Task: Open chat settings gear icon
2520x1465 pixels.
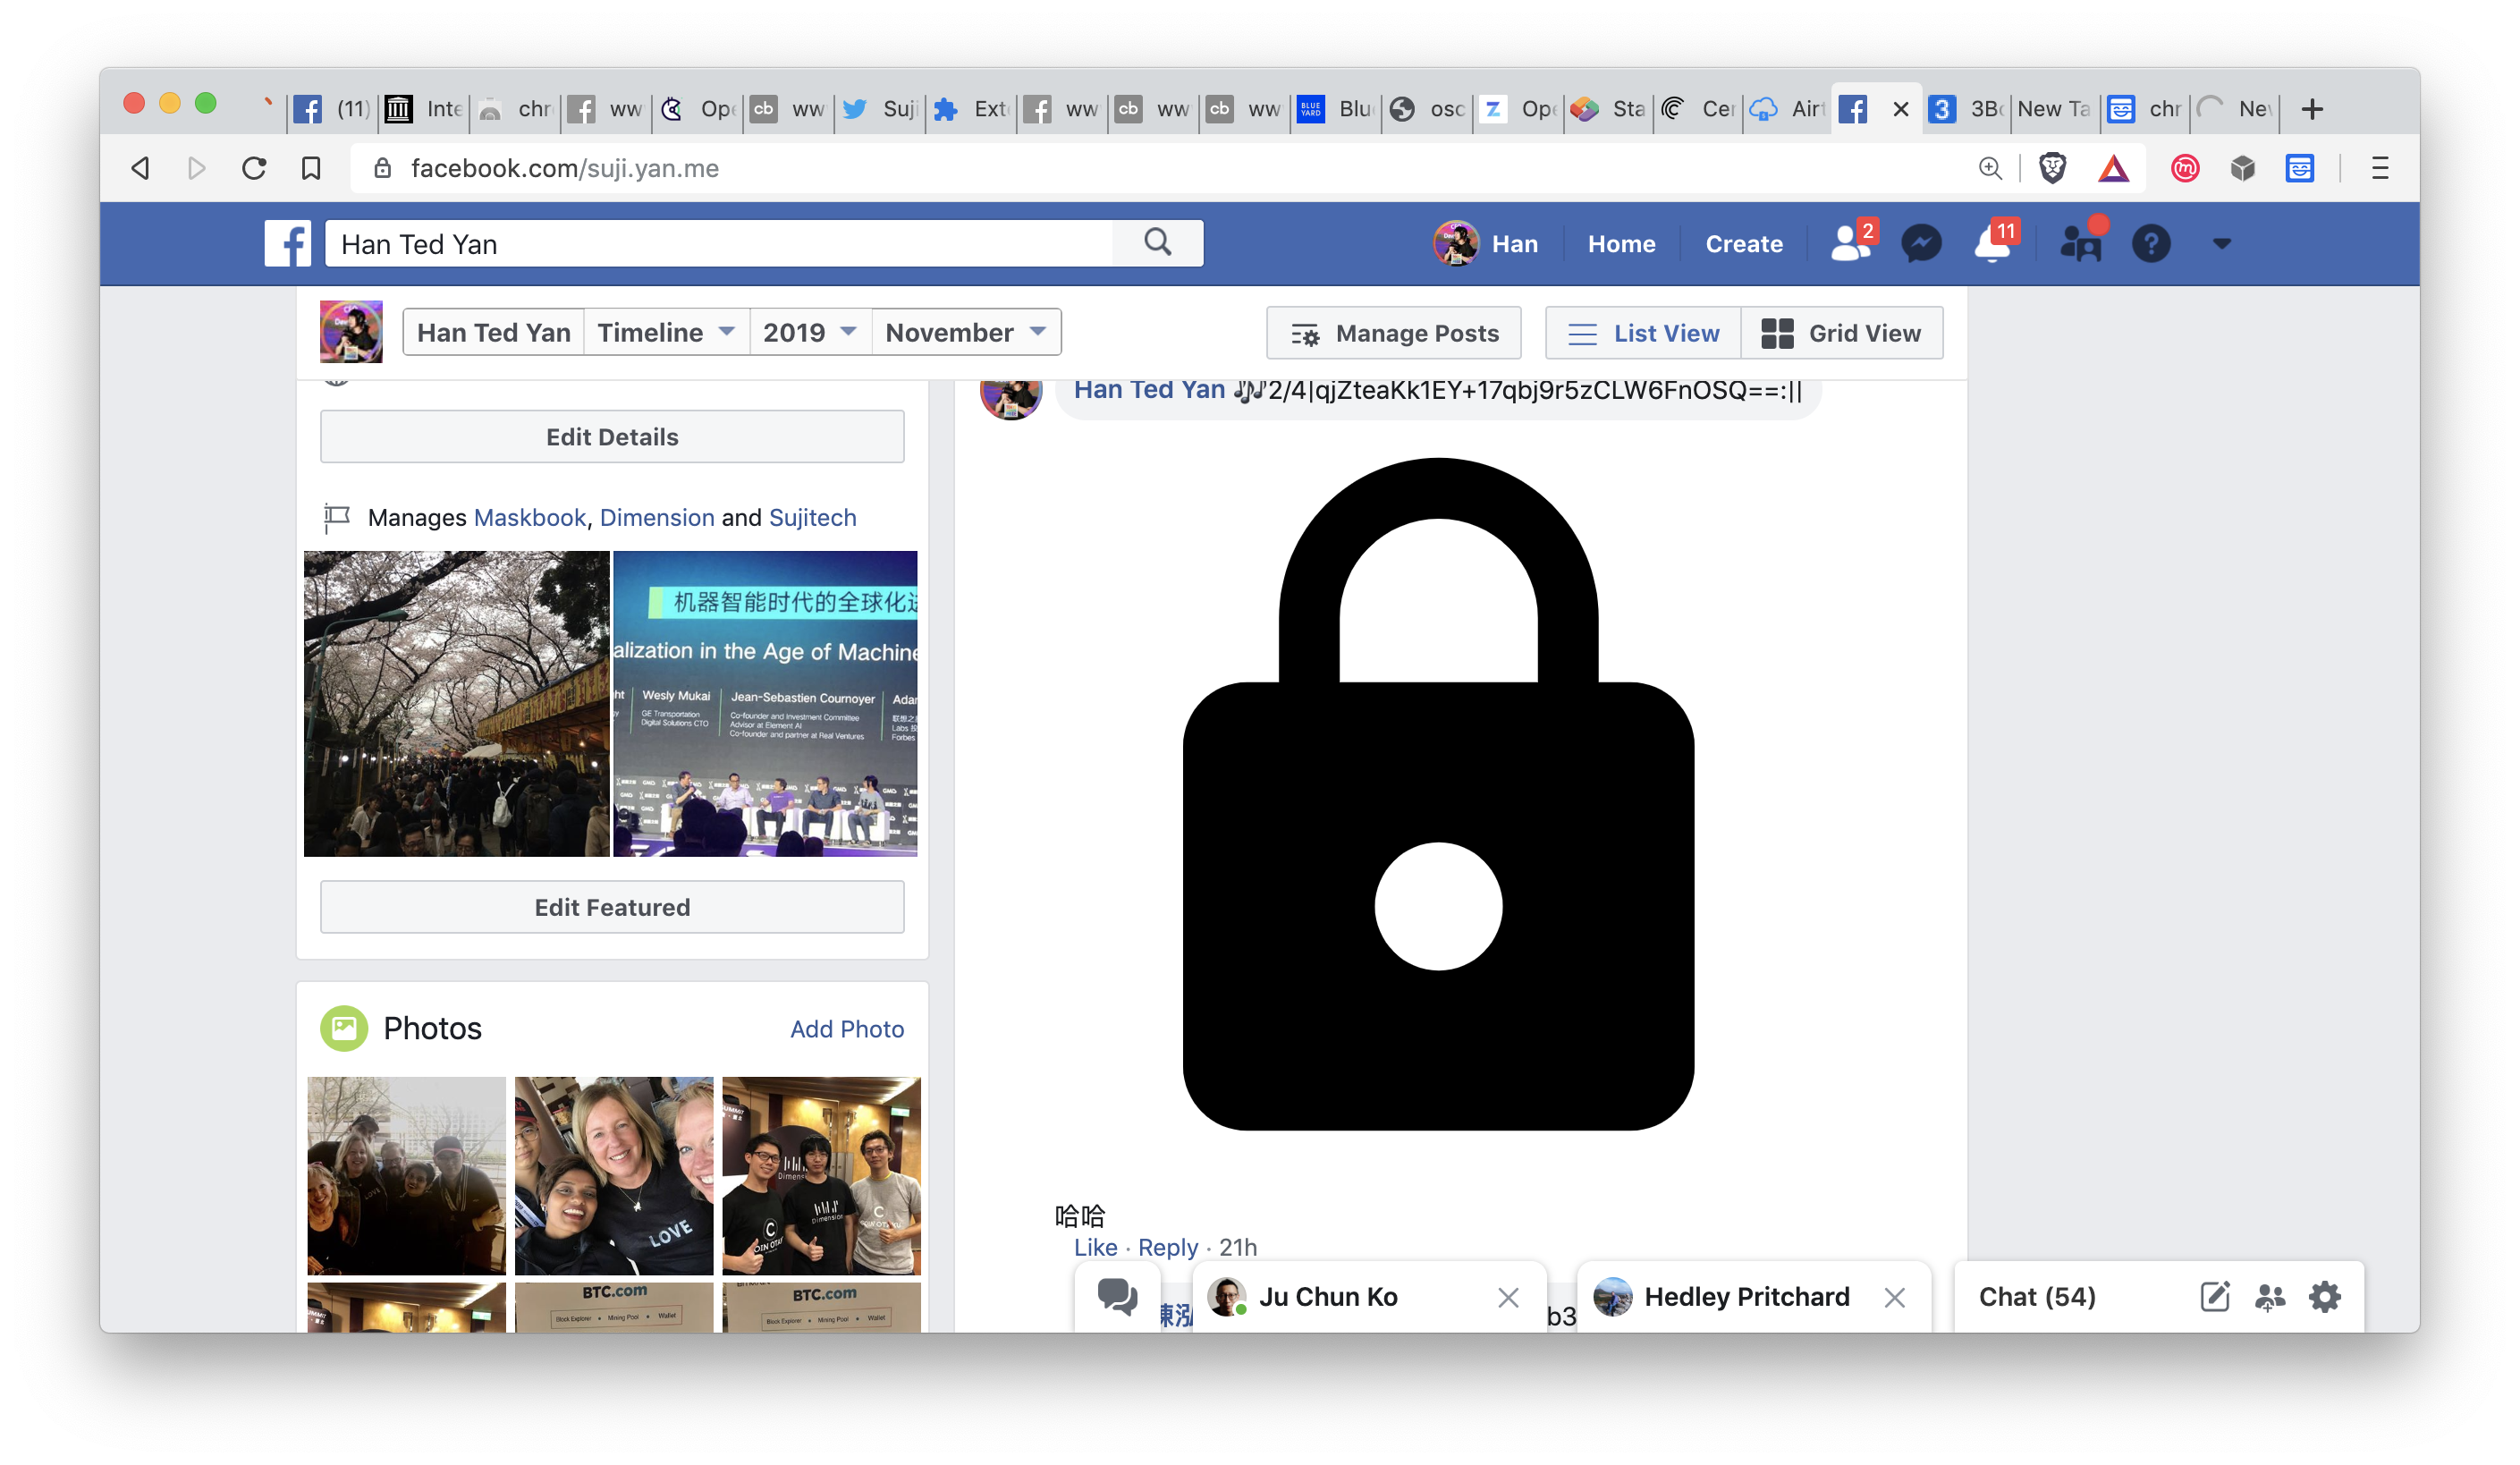Action: pos(2324,1297)
